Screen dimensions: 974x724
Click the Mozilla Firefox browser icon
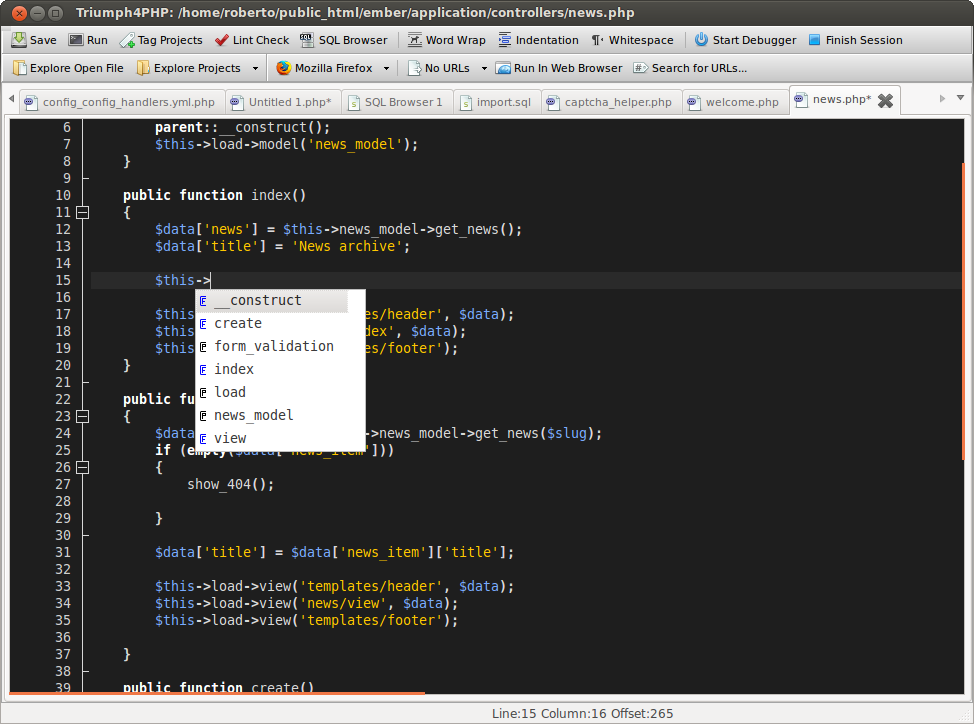tap(284, 68)
